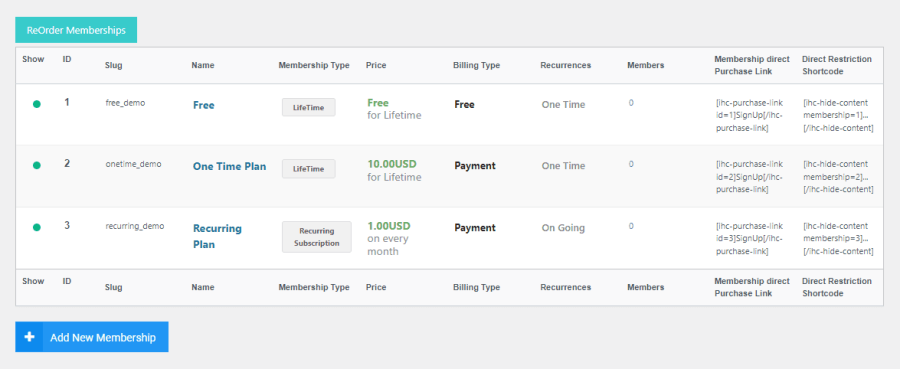Select the purchase link shortcode with id=3
This screenshot has width=900, height=369.
(750, 239)
